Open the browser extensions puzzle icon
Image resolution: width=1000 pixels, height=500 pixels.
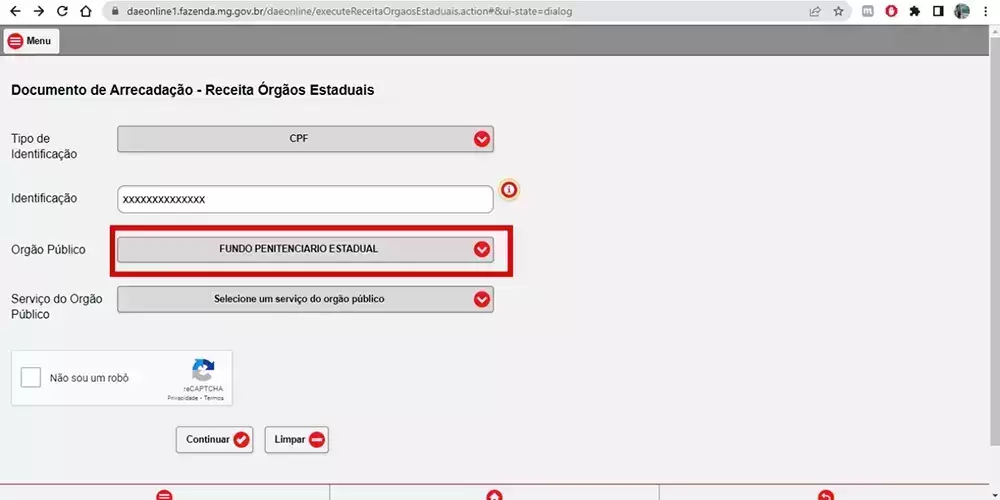[x=914, y=12]
